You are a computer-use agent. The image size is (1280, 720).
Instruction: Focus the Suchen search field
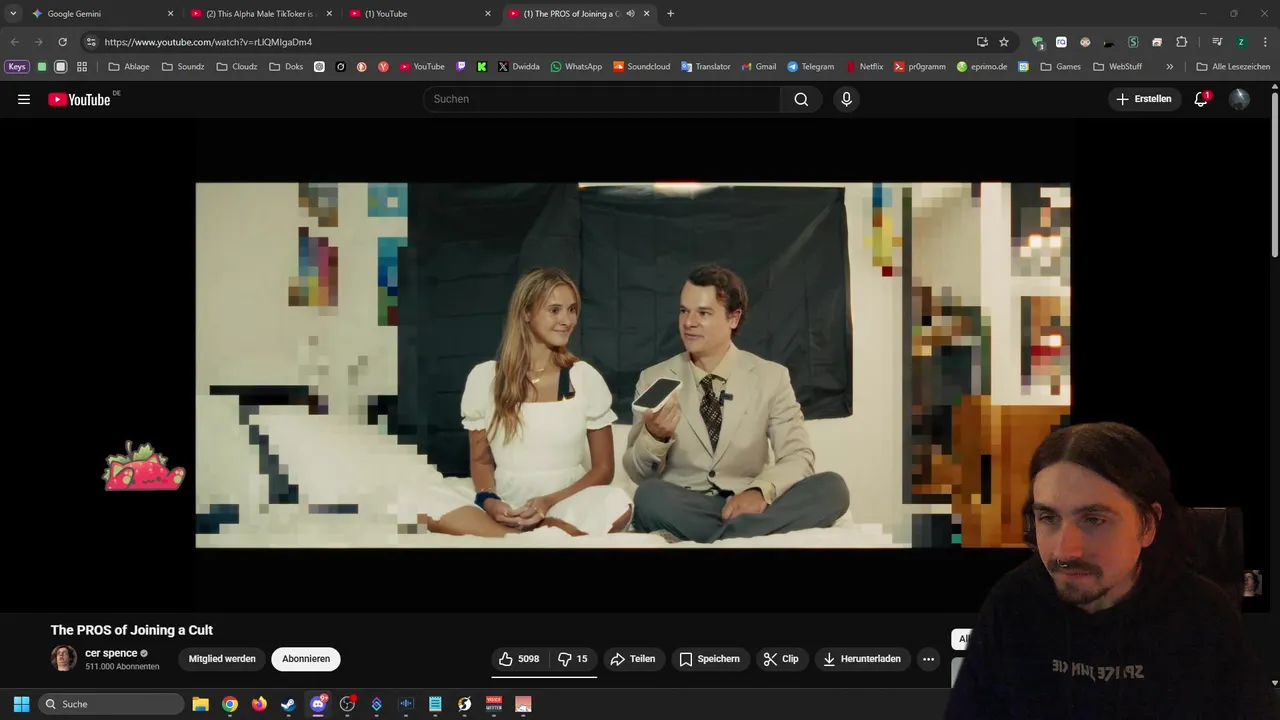[x=602, y=99]
